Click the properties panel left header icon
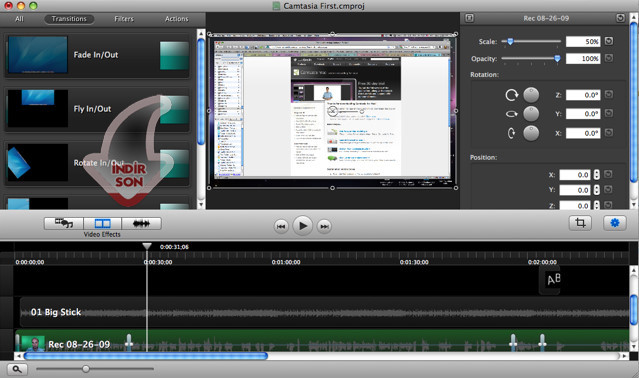 pyautogui.click(x=469, y=18)
